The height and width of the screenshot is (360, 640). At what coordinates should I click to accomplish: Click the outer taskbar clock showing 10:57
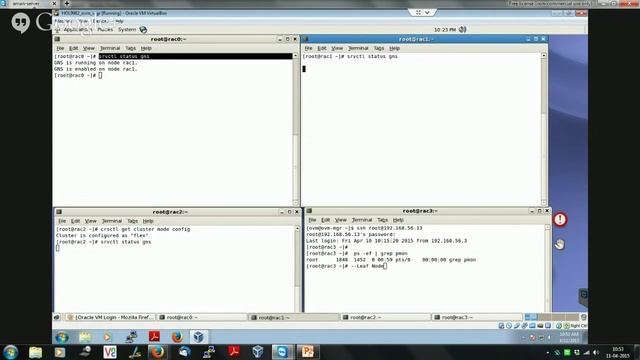click(x=618, y=352)
